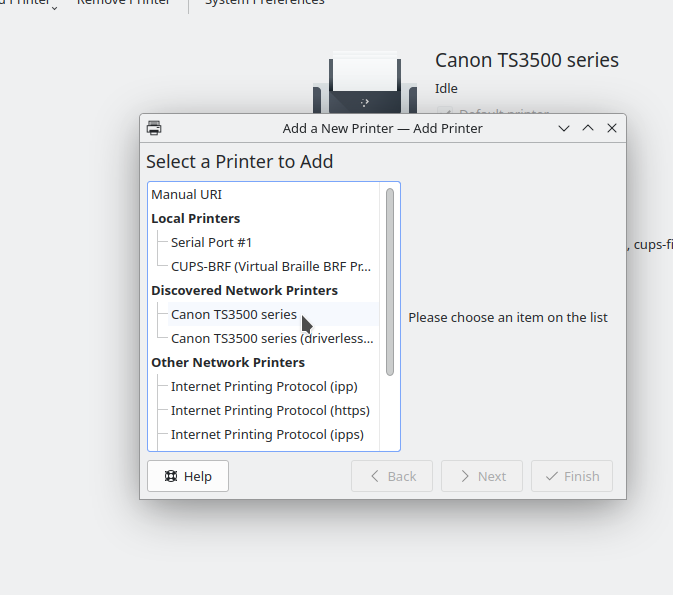Click the Local Printers group header

point(196,218)
